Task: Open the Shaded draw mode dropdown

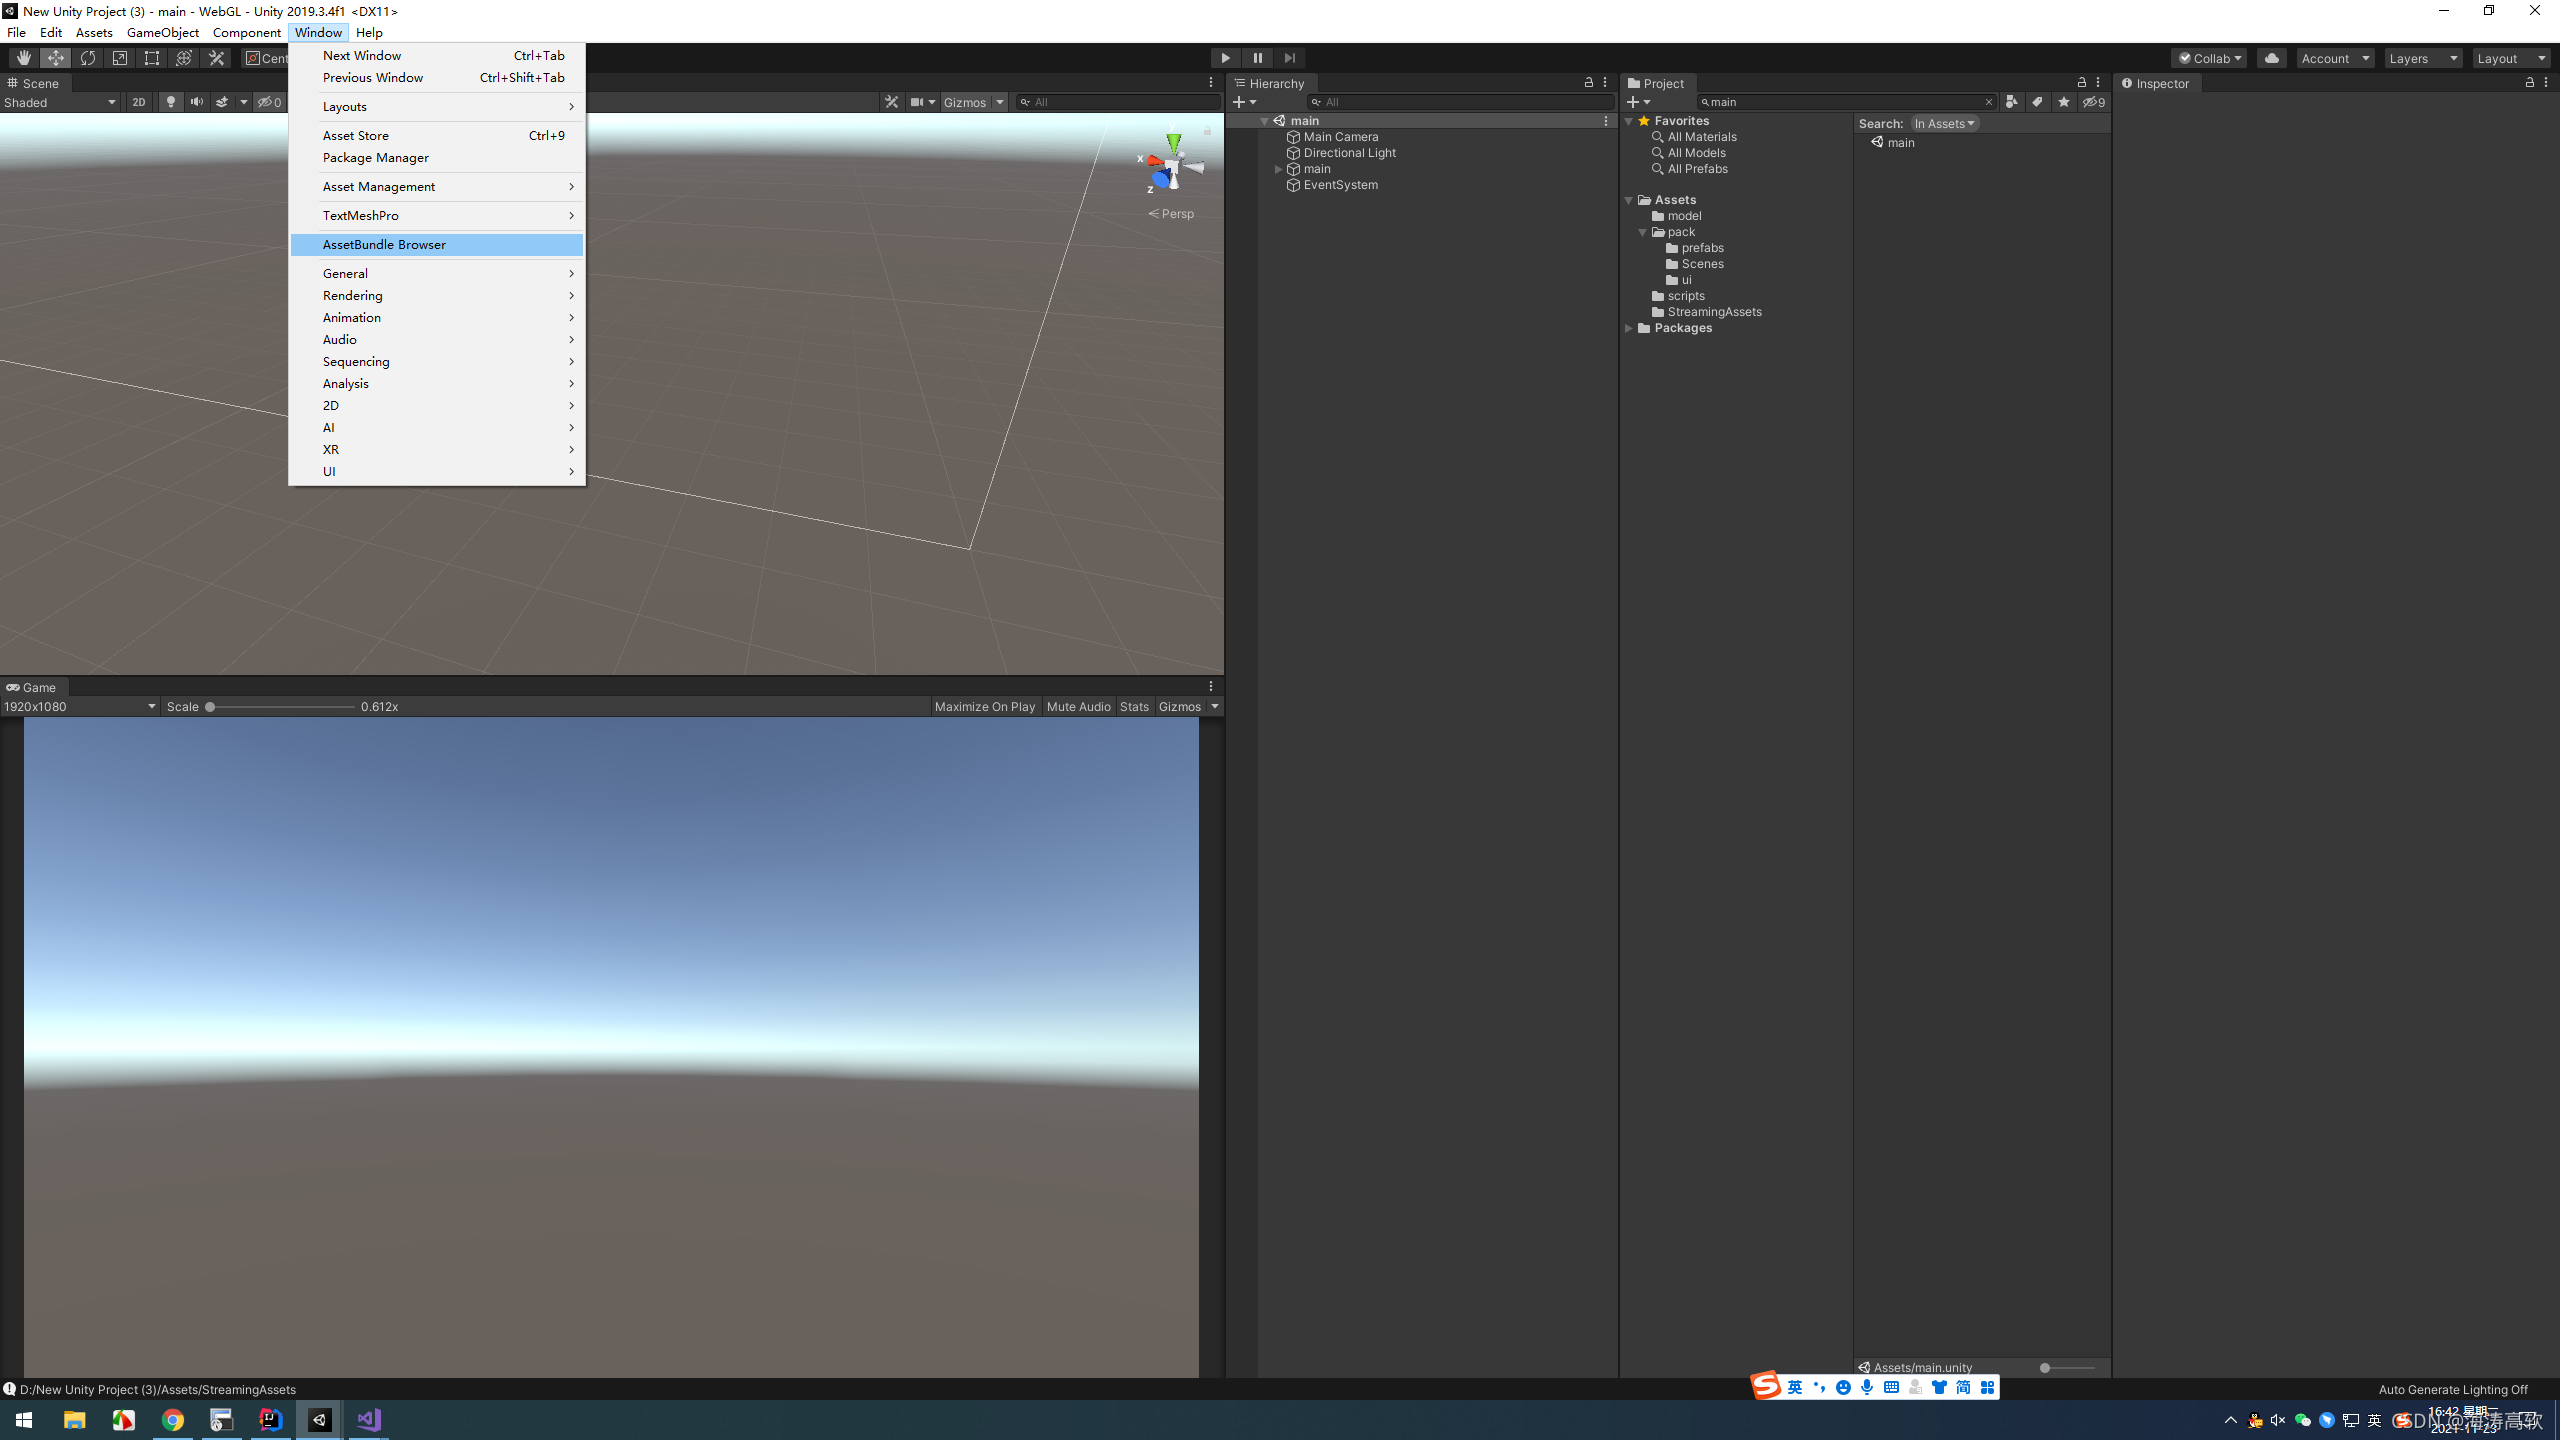Action: 60,102
